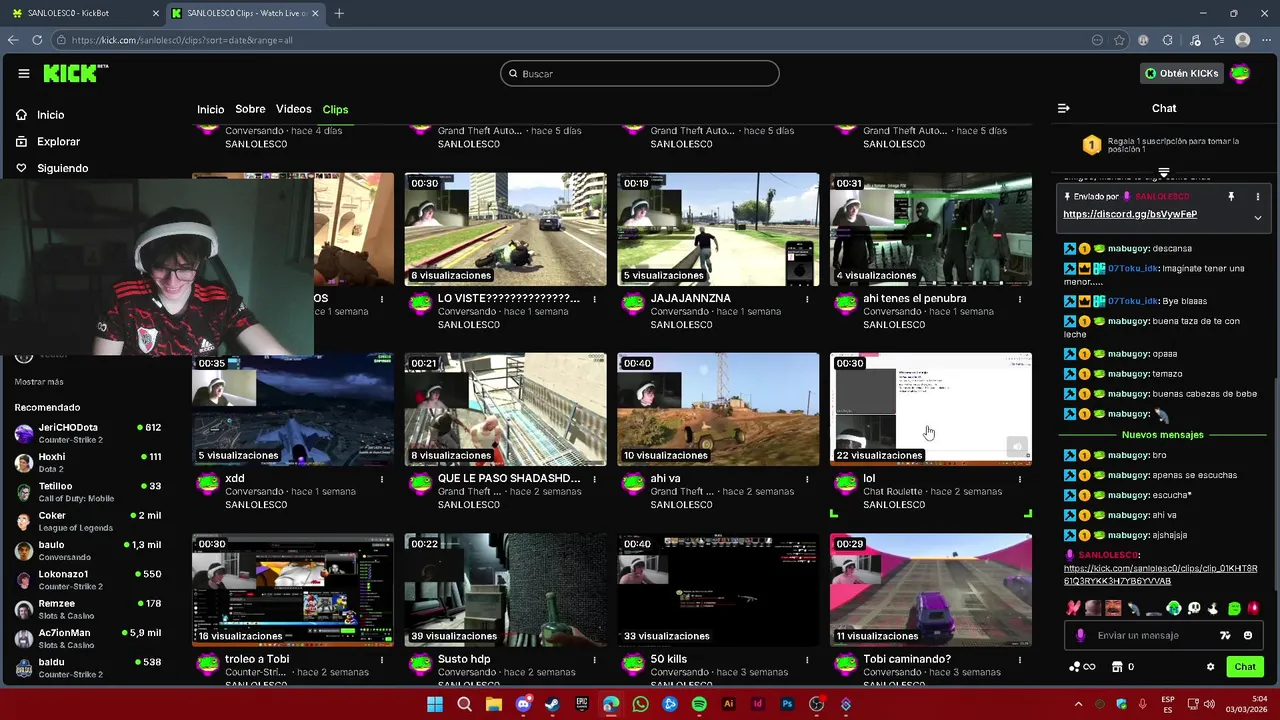Open options for JAJAJANNZNA clip
The height and width of the screenshot is (720, 1280).
pos(807,299)
